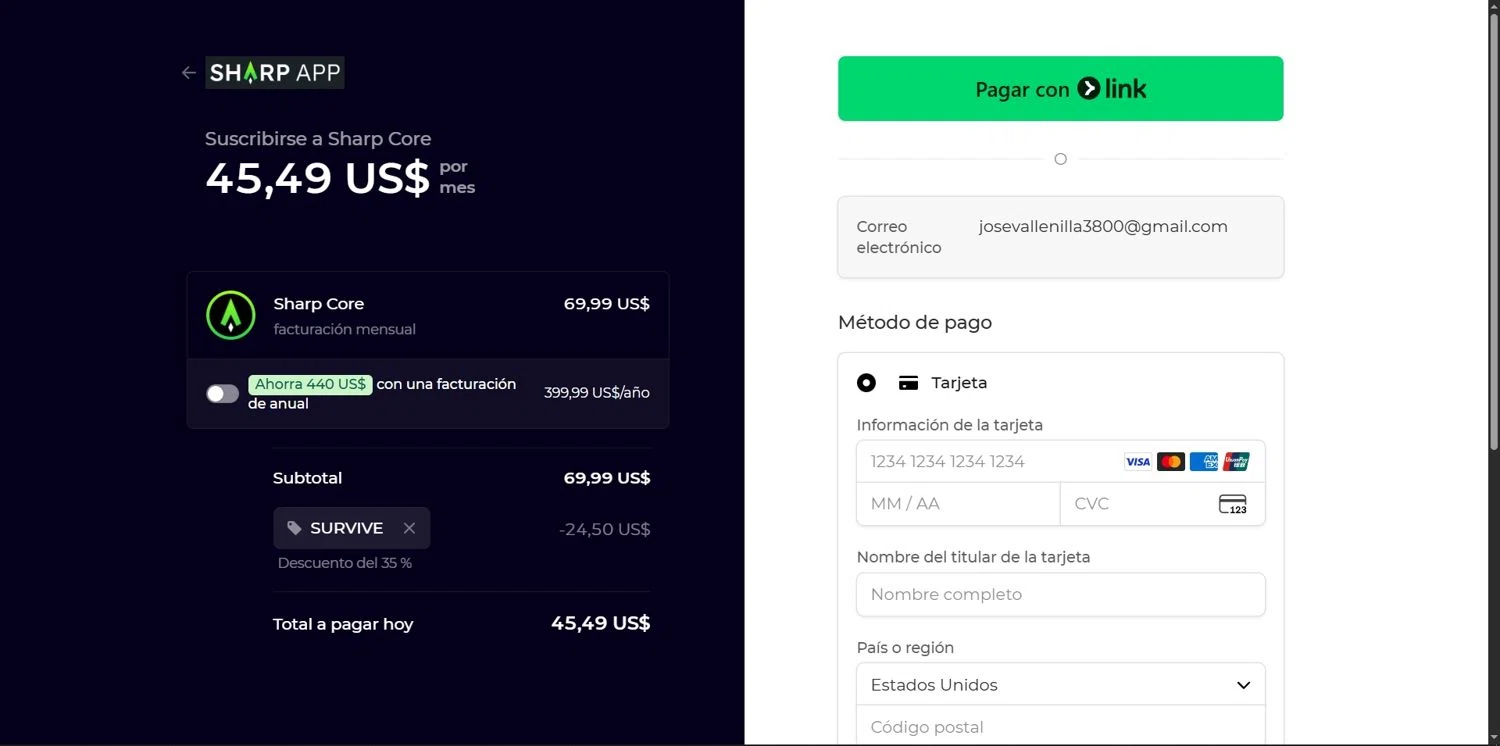Click the tag icon on SURVIVE coupon
Image resolution: width=1500 pixels, height=746 pixels.
point(294,528)
